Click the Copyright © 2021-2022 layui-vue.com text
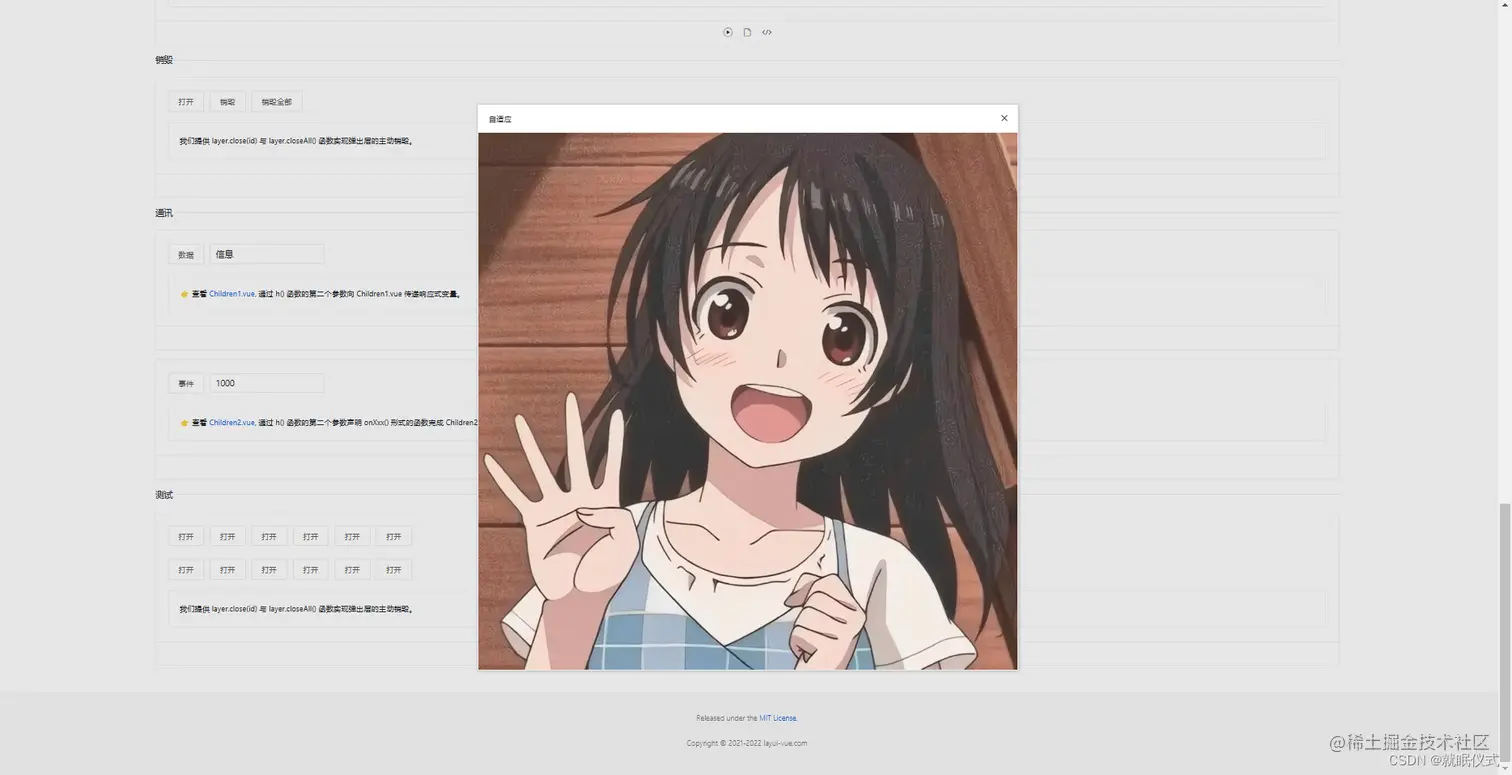Screen dimensions: 1512x775 [747, 743]
